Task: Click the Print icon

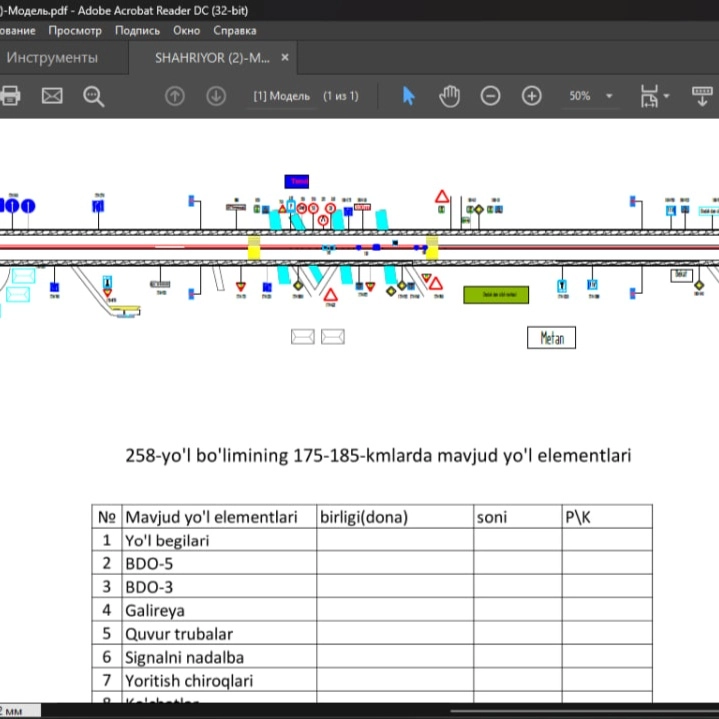Action: (x=10, y=96)
